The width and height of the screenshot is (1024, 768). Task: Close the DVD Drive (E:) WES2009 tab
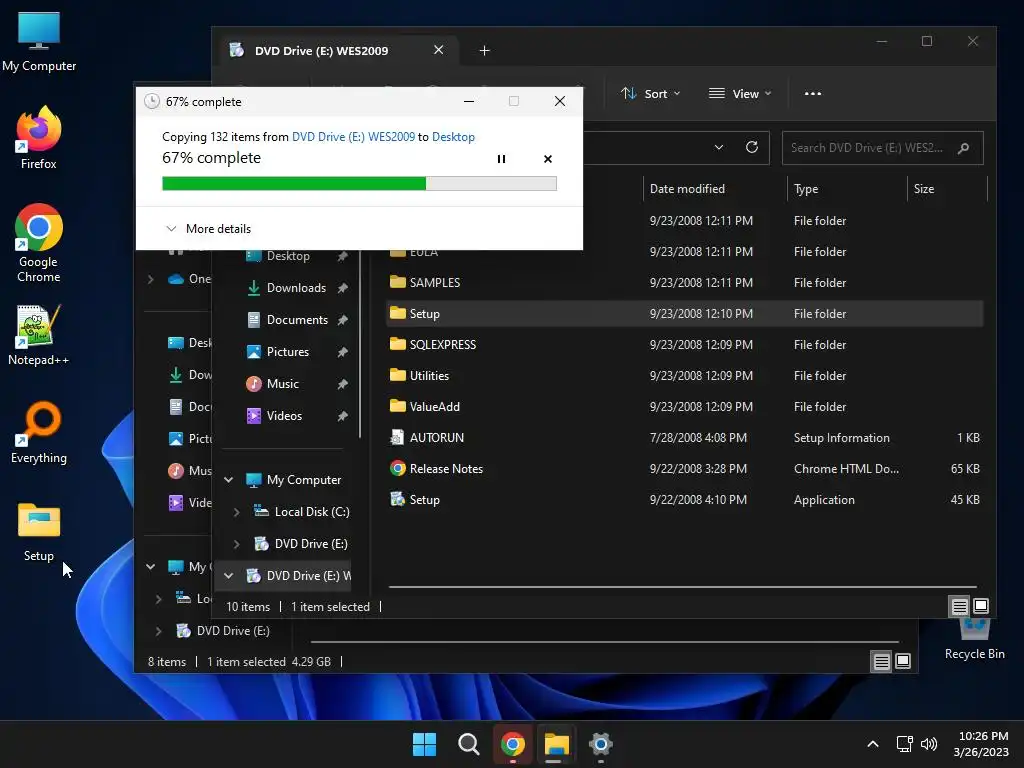pos(438,50)
